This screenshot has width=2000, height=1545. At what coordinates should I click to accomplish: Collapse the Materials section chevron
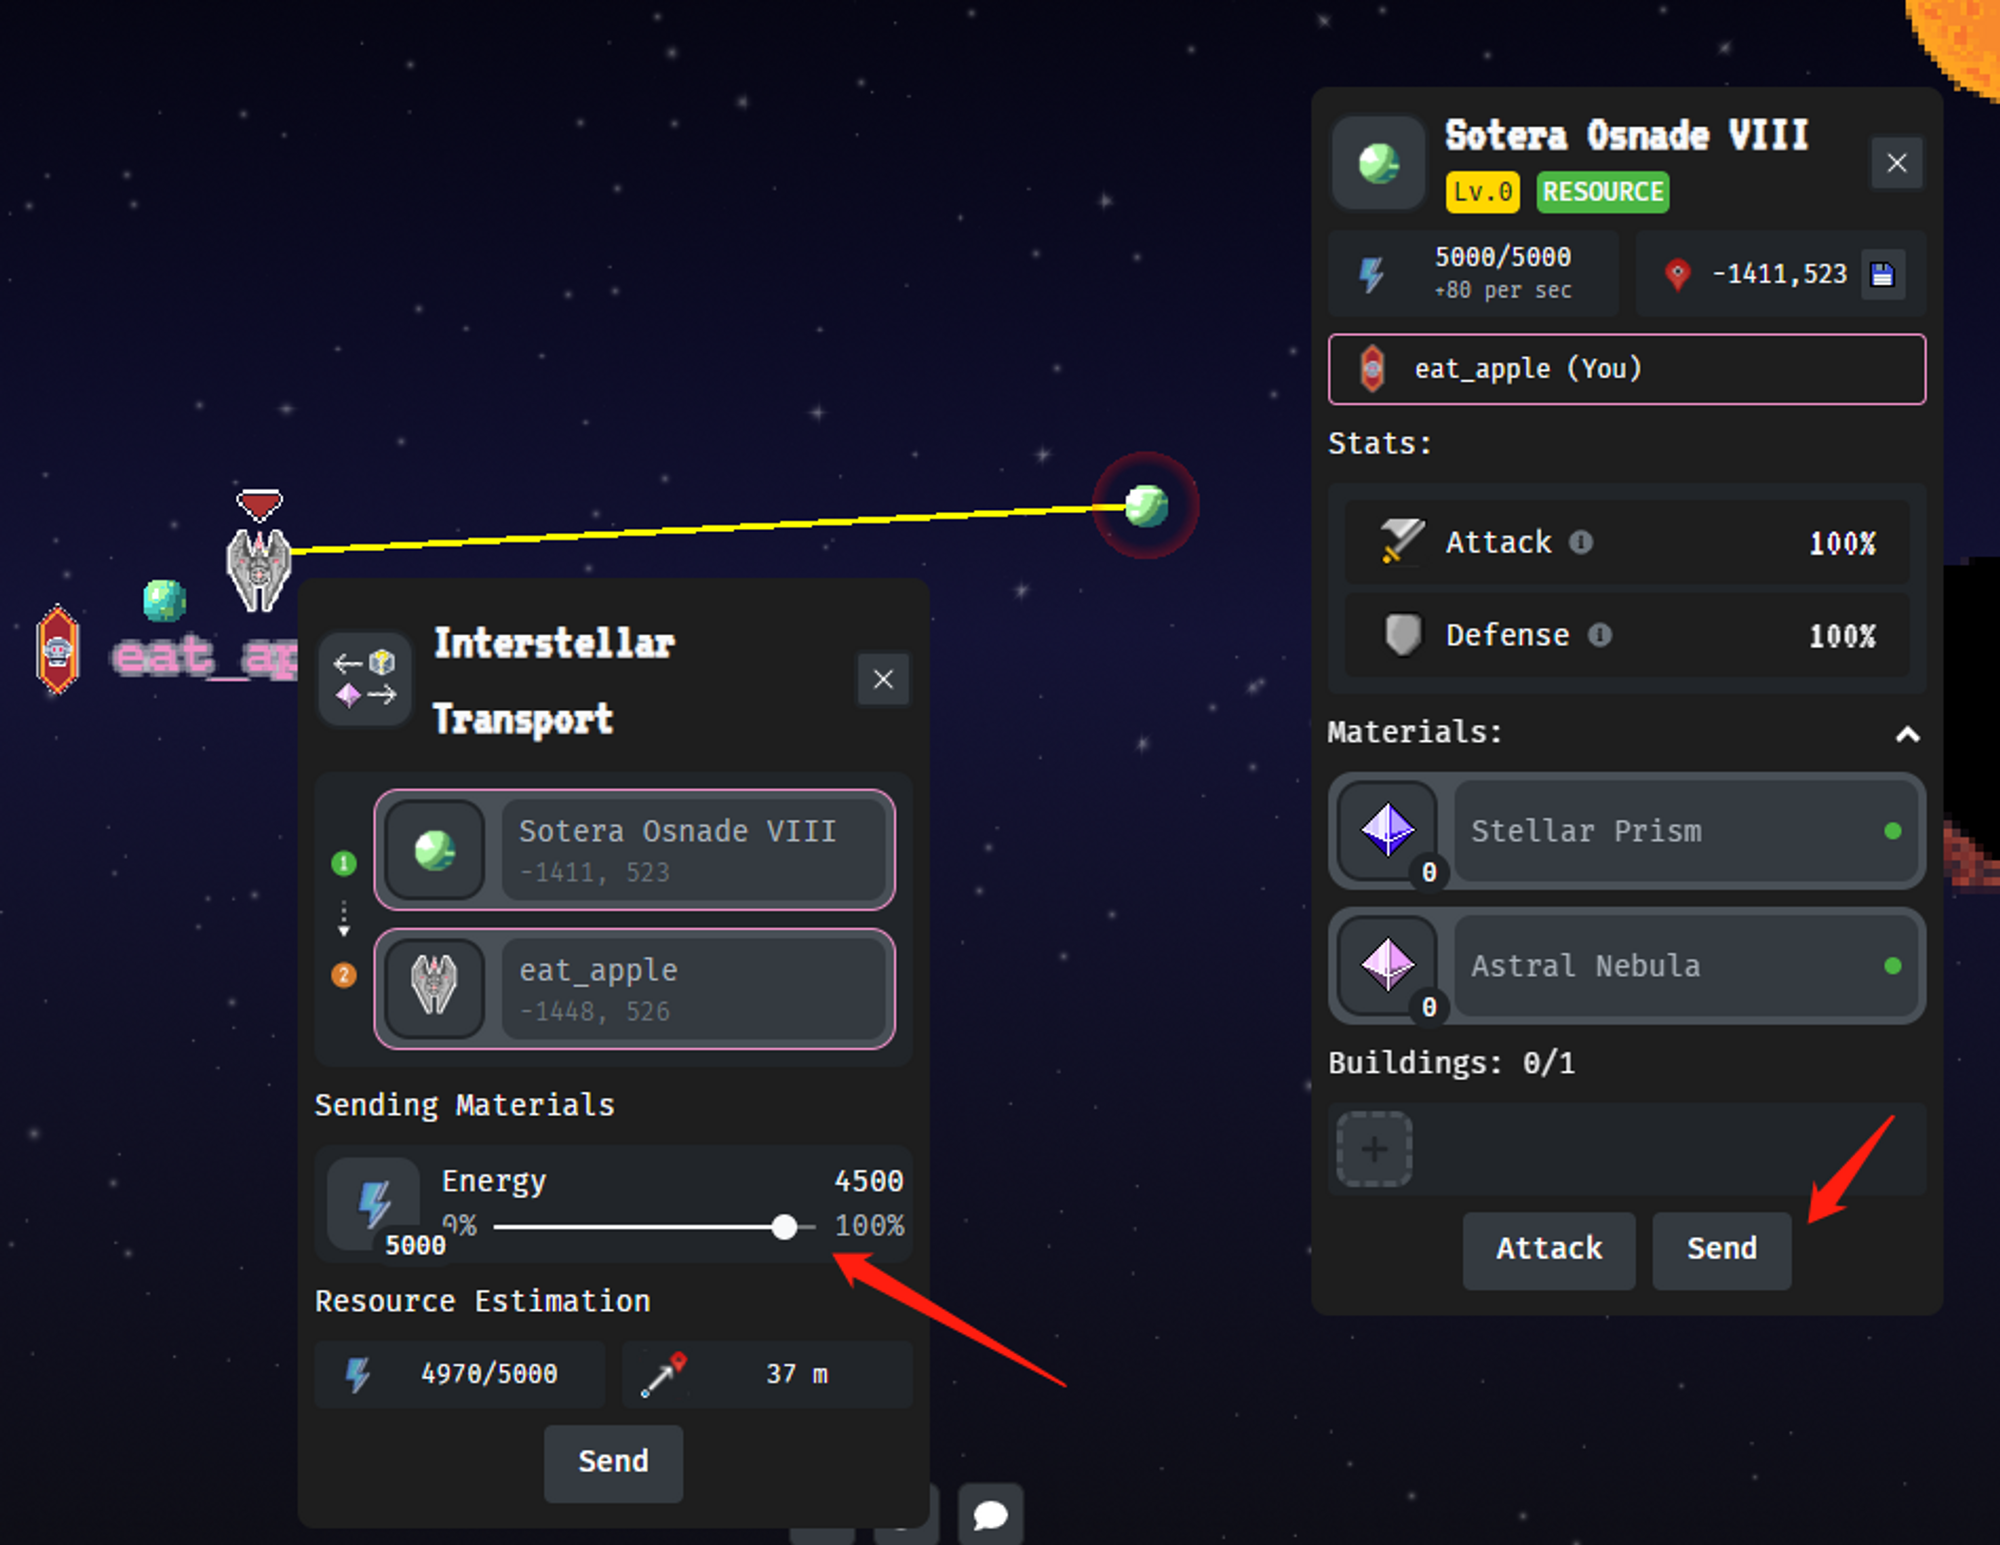(x=1907, y=735)
